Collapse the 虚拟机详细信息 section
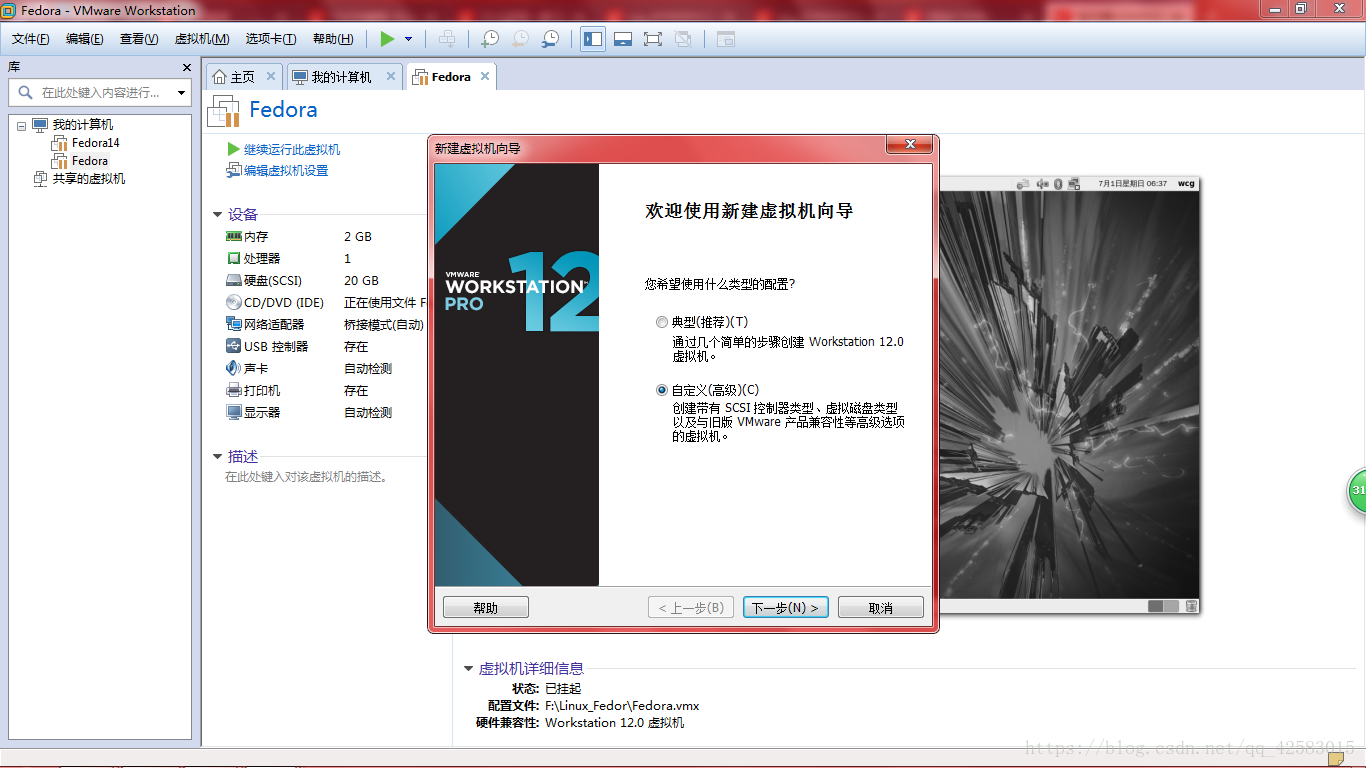The height and width of the screenshot is (768, 1366). [468, 669]
